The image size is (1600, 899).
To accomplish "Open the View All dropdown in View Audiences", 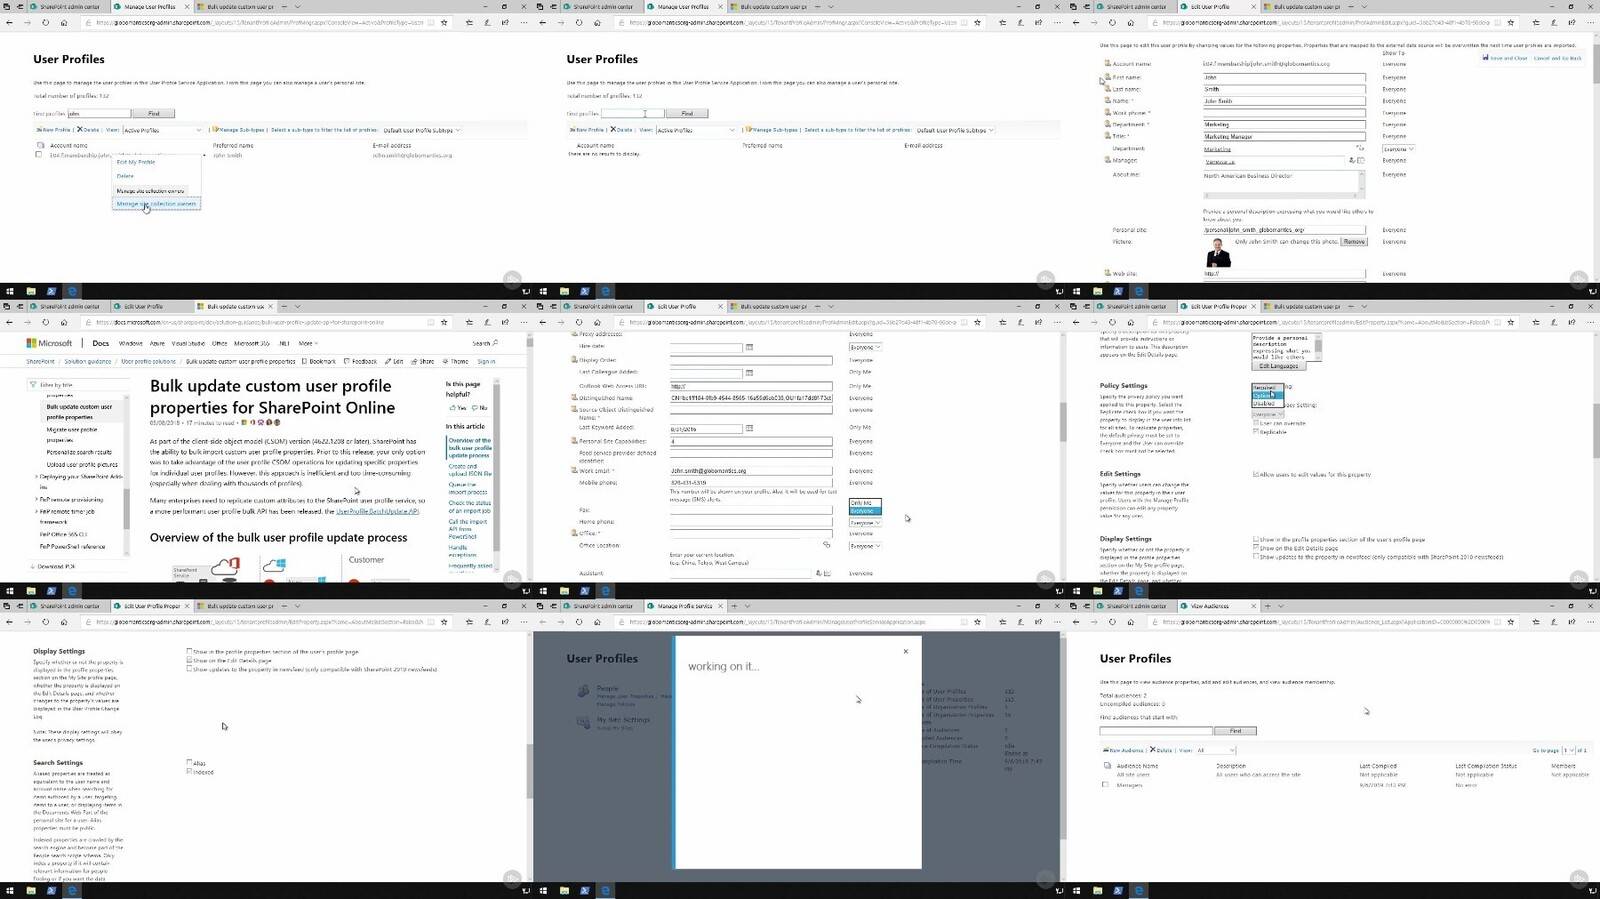I will [x=1216, y=750].
